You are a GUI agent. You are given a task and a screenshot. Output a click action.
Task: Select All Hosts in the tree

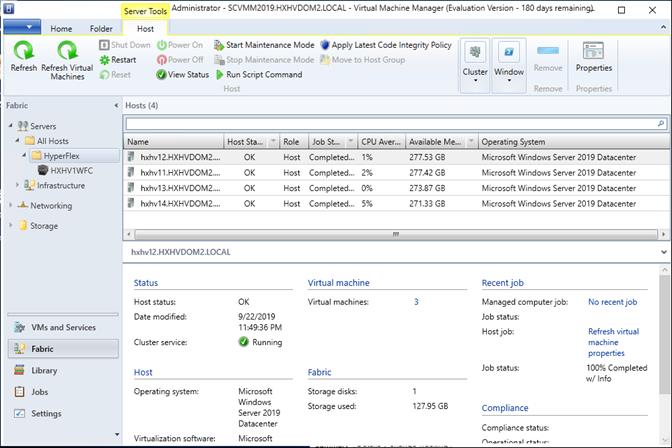pos(46,141)
